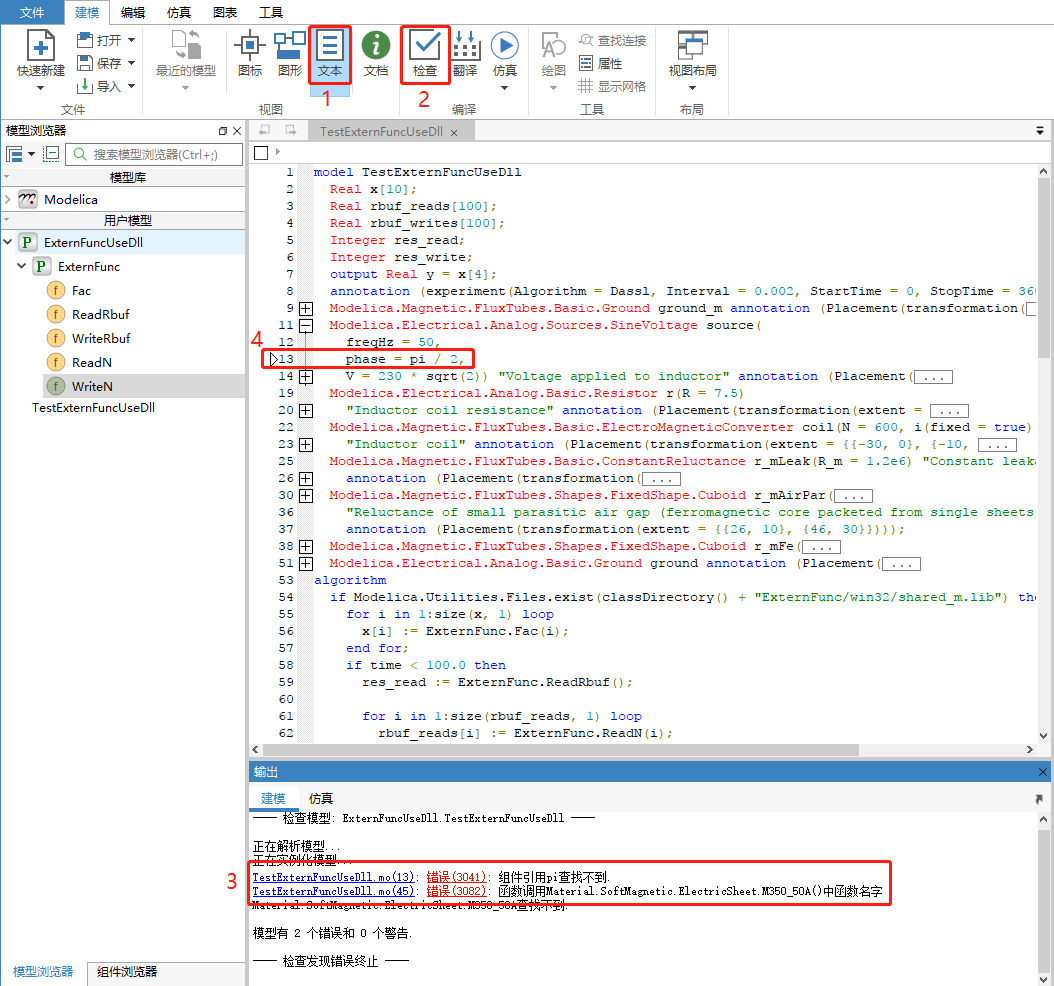Close the 模型浏览器 panel
The image size is (1054, 986).
pyautogui.click(x=237, y=131)
